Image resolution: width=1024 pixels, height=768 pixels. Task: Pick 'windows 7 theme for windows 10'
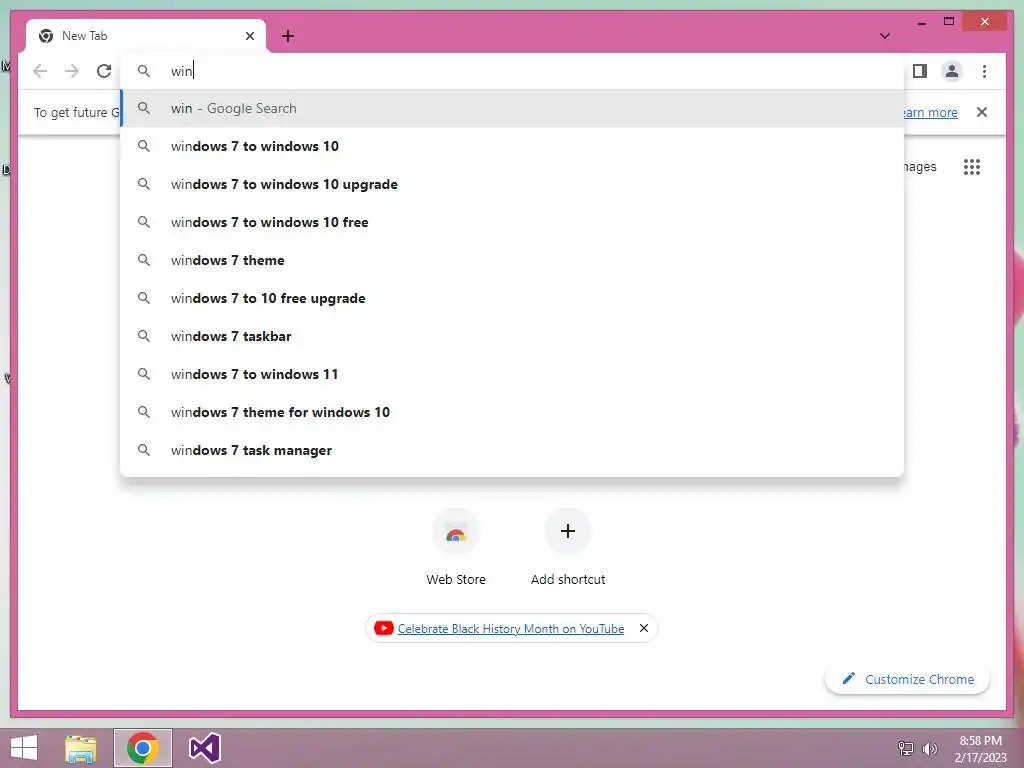tap(513, 412)
